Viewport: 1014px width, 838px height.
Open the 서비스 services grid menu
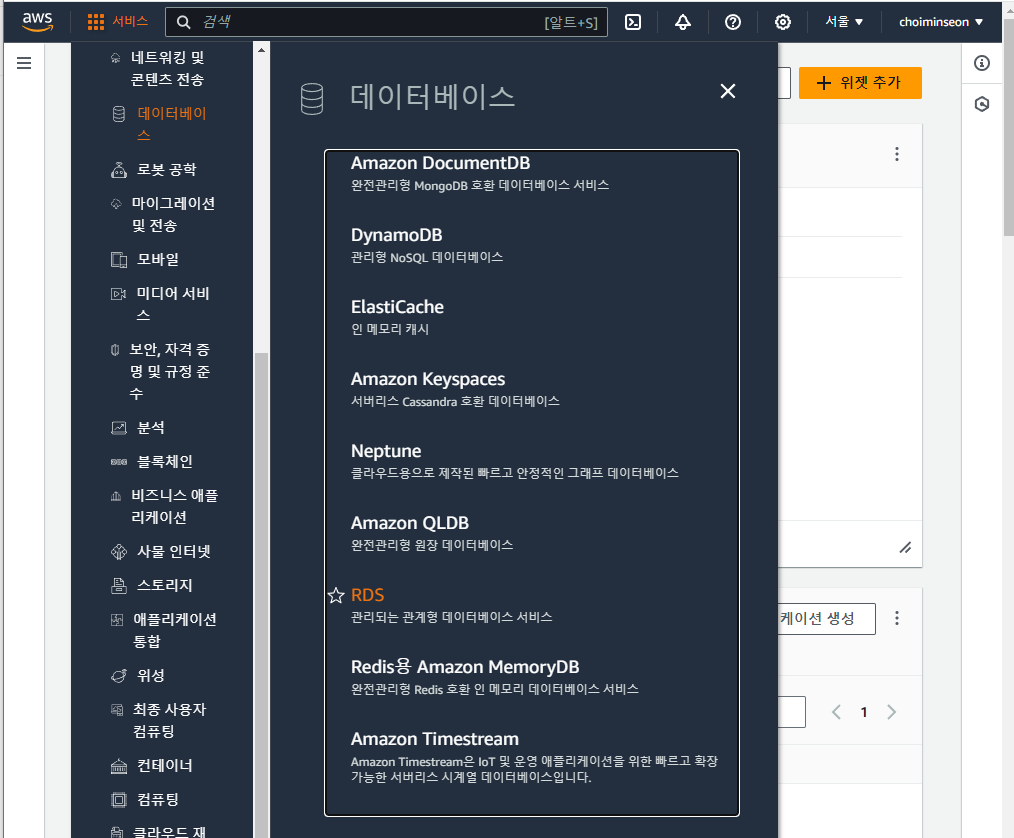pos(118,22)
